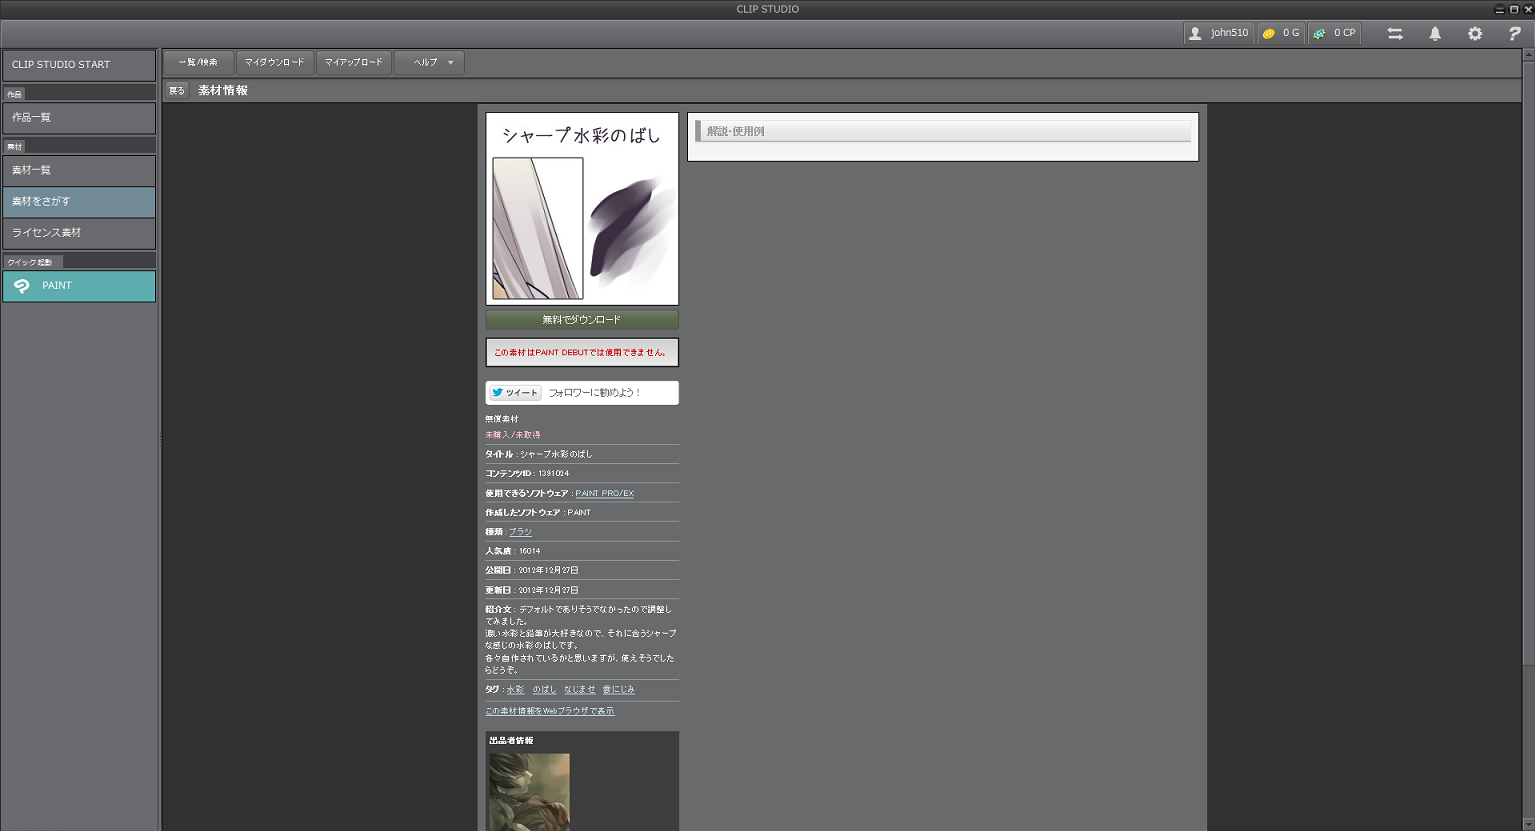This screenshot has width=1535, height=831.
Task: Click the シャープ水彩のばし preview thumbnail
Action: [582, 209]
